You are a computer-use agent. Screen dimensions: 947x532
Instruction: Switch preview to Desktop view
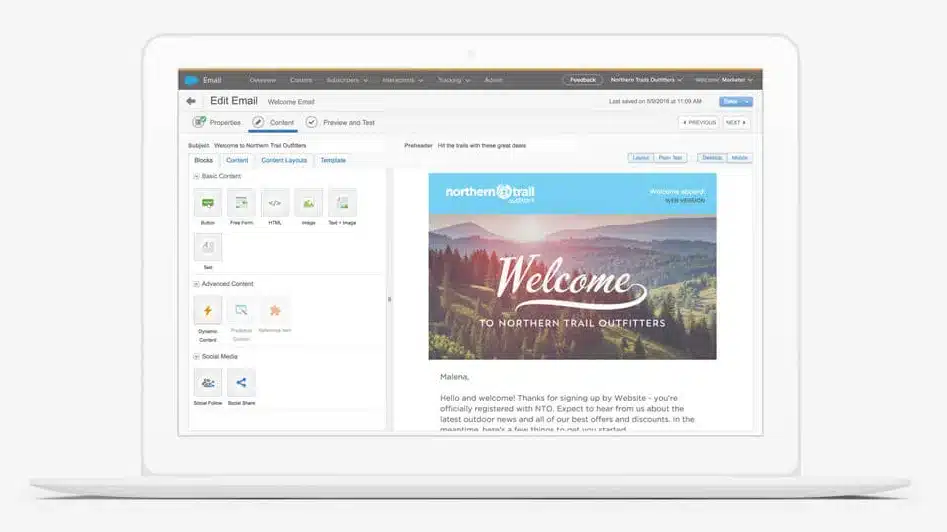click(x=711, y=158)
